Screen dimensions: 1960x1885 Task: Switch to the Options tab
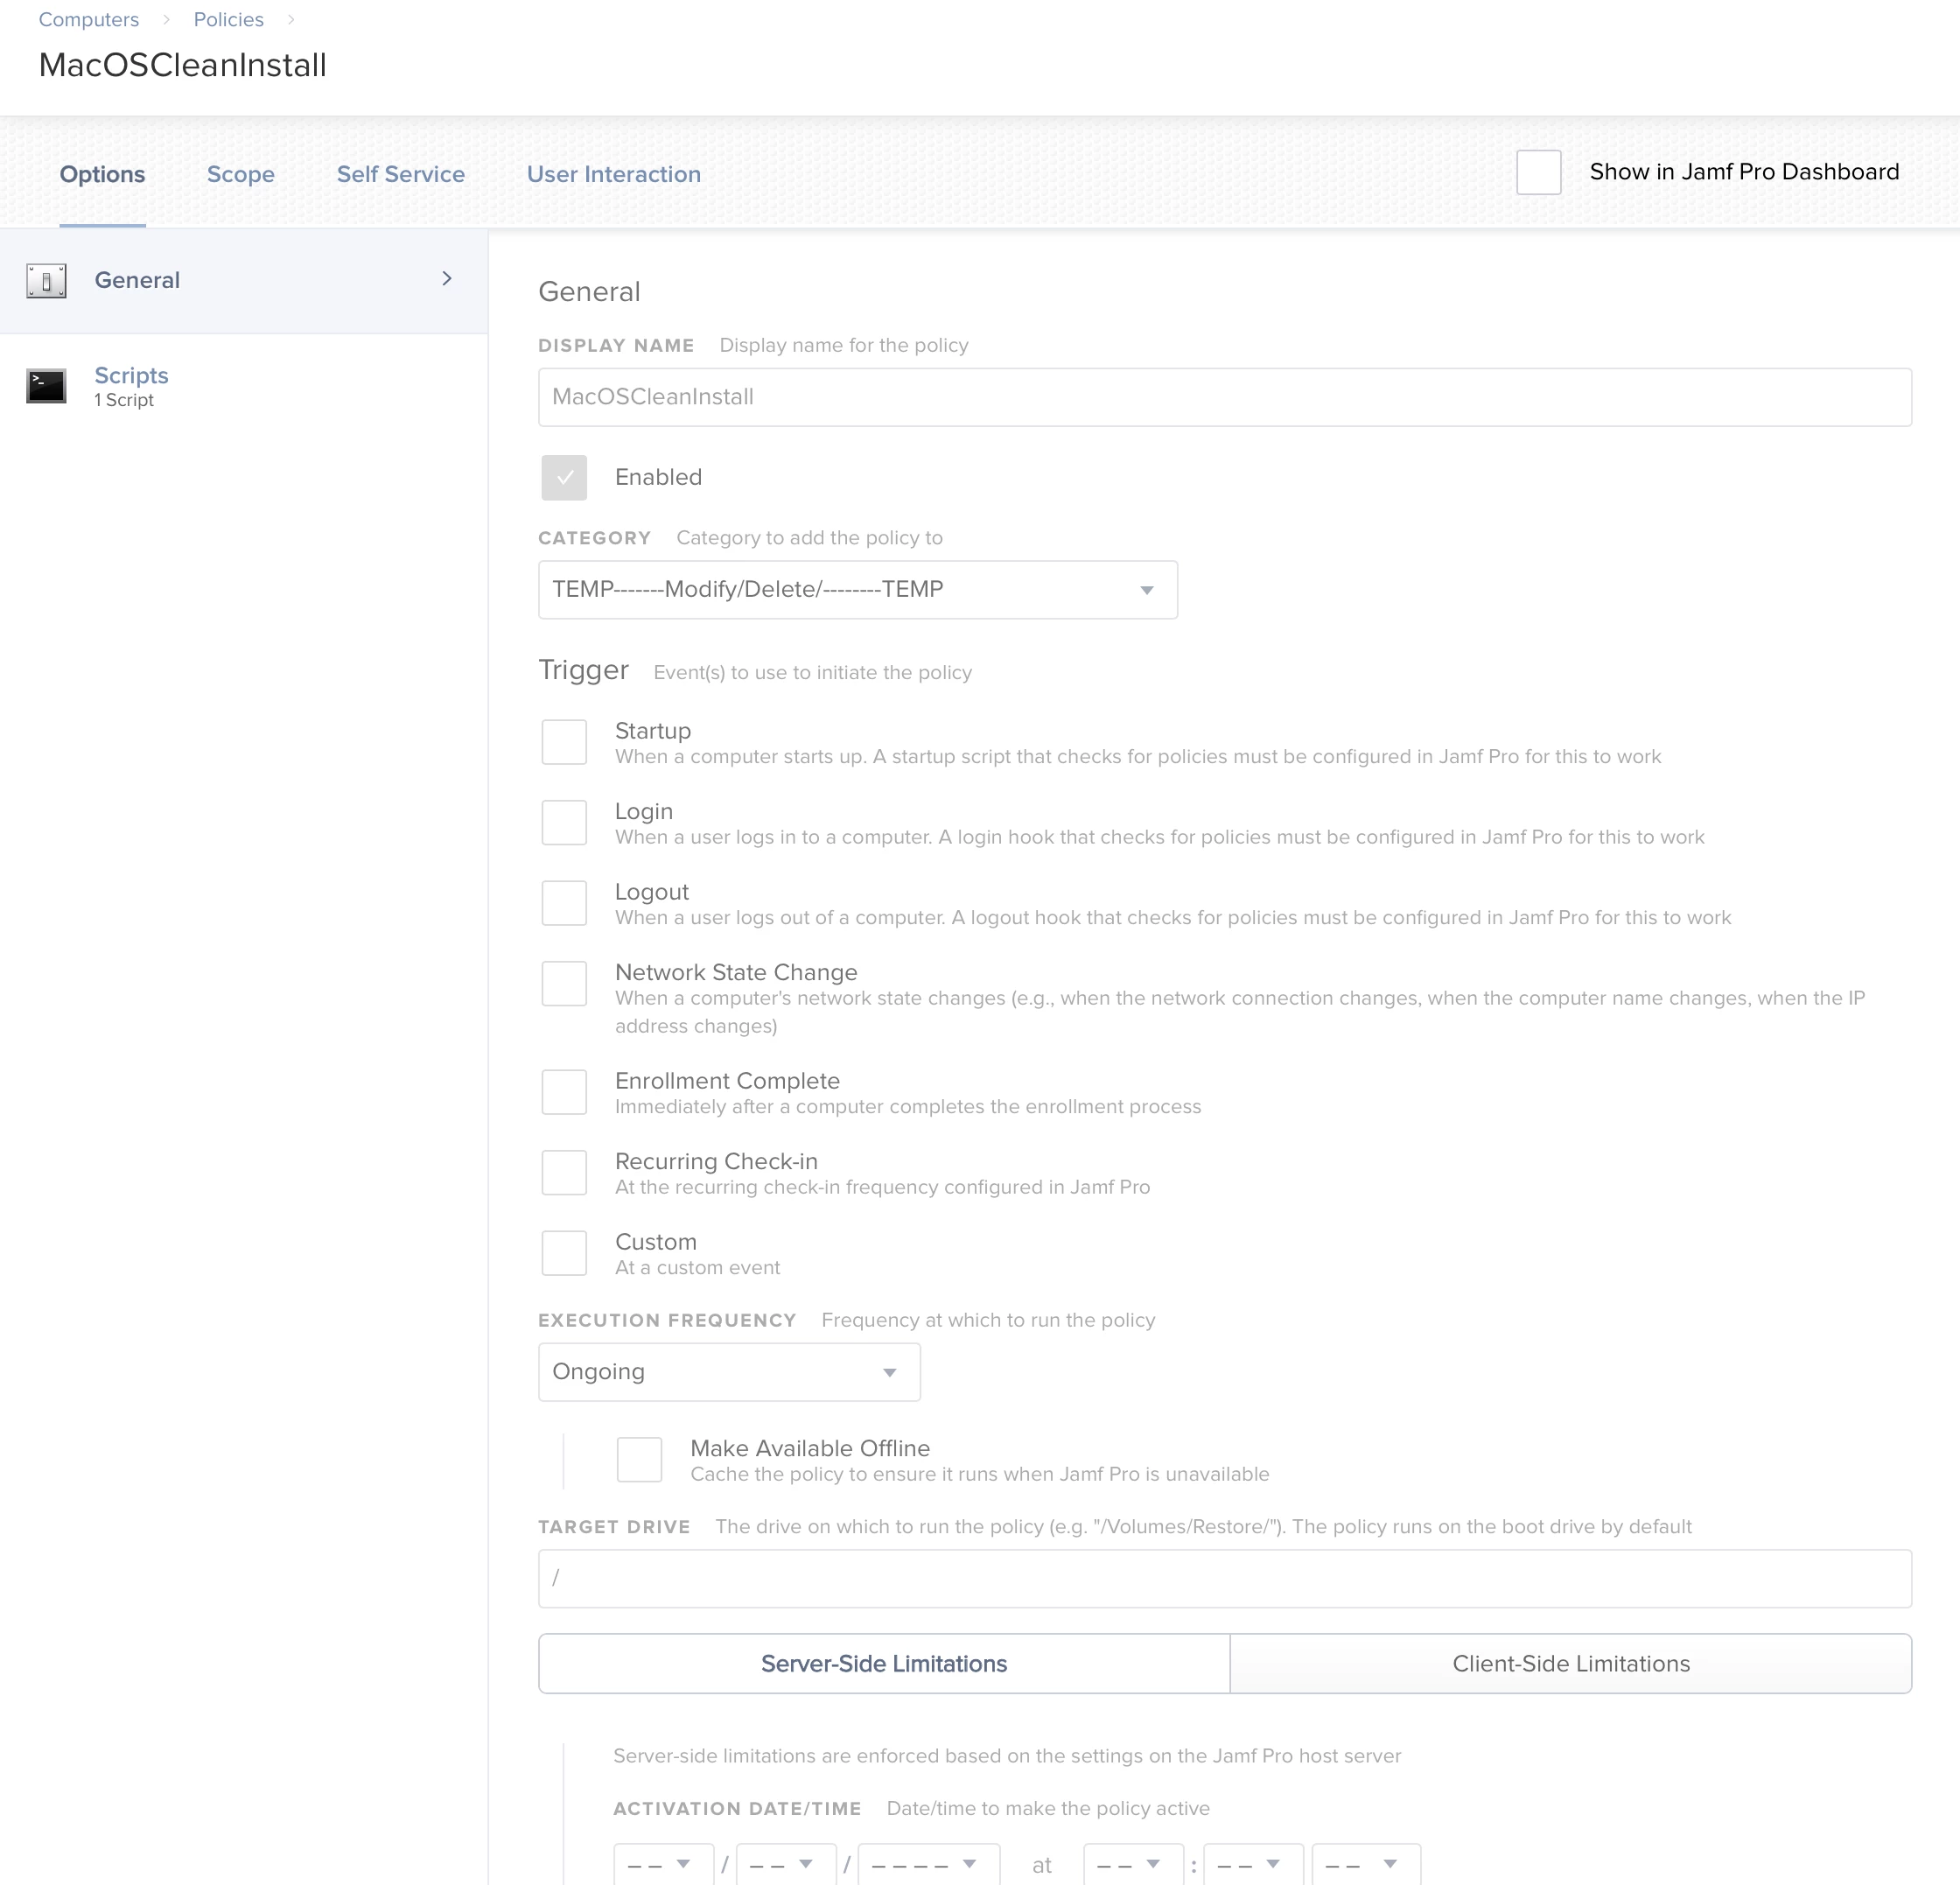click(102, 174)
